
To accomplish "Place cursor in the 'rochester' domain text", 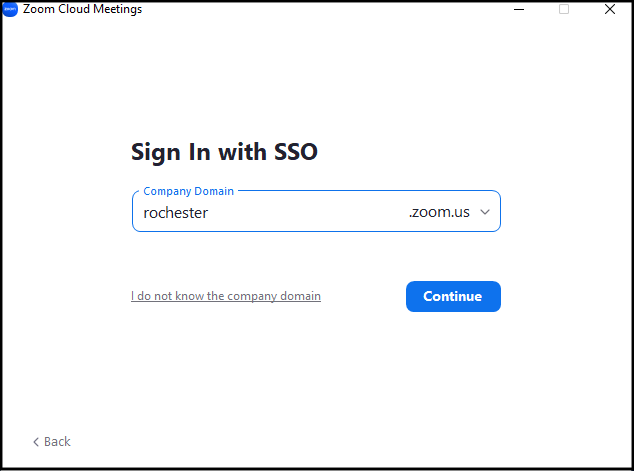I will coord(175,213).
